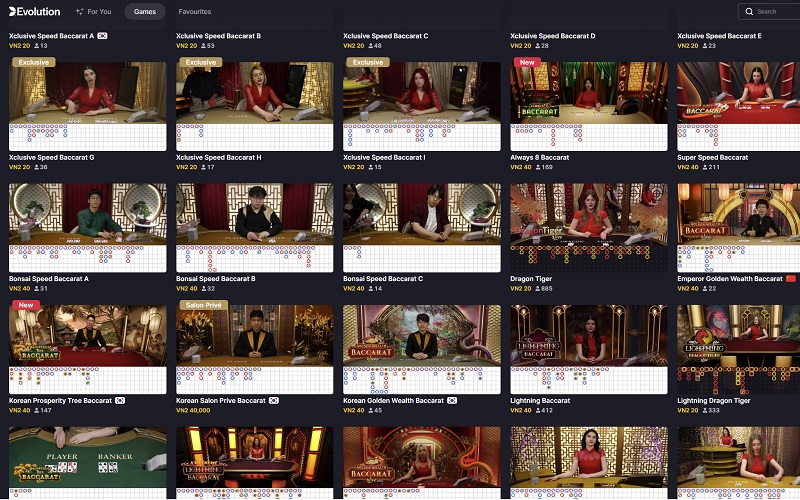The image size is (800, 500).
Task: Click player count icon under Korean Prosperity Tree
Action: 37,410
